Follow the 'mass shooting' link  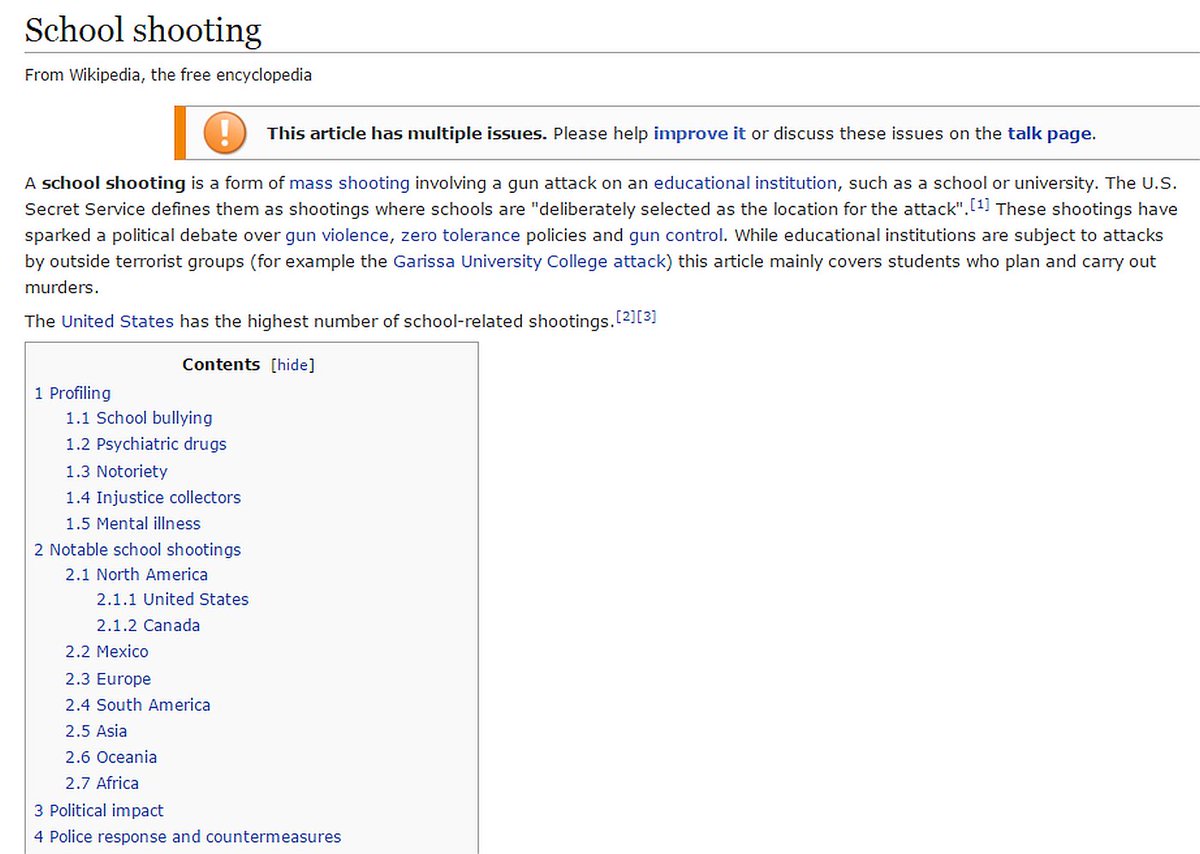point(349,183)
